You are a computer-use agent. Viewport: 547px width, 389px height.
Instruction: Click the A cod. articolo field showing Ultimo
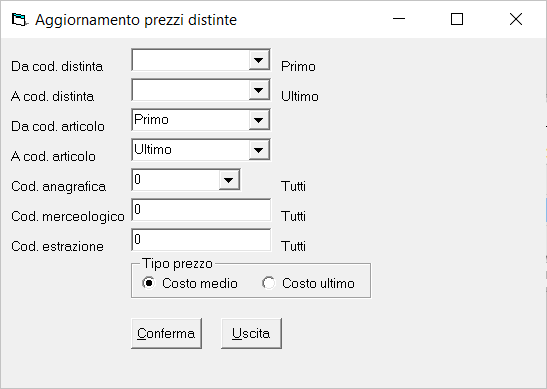tap(191, 150)
